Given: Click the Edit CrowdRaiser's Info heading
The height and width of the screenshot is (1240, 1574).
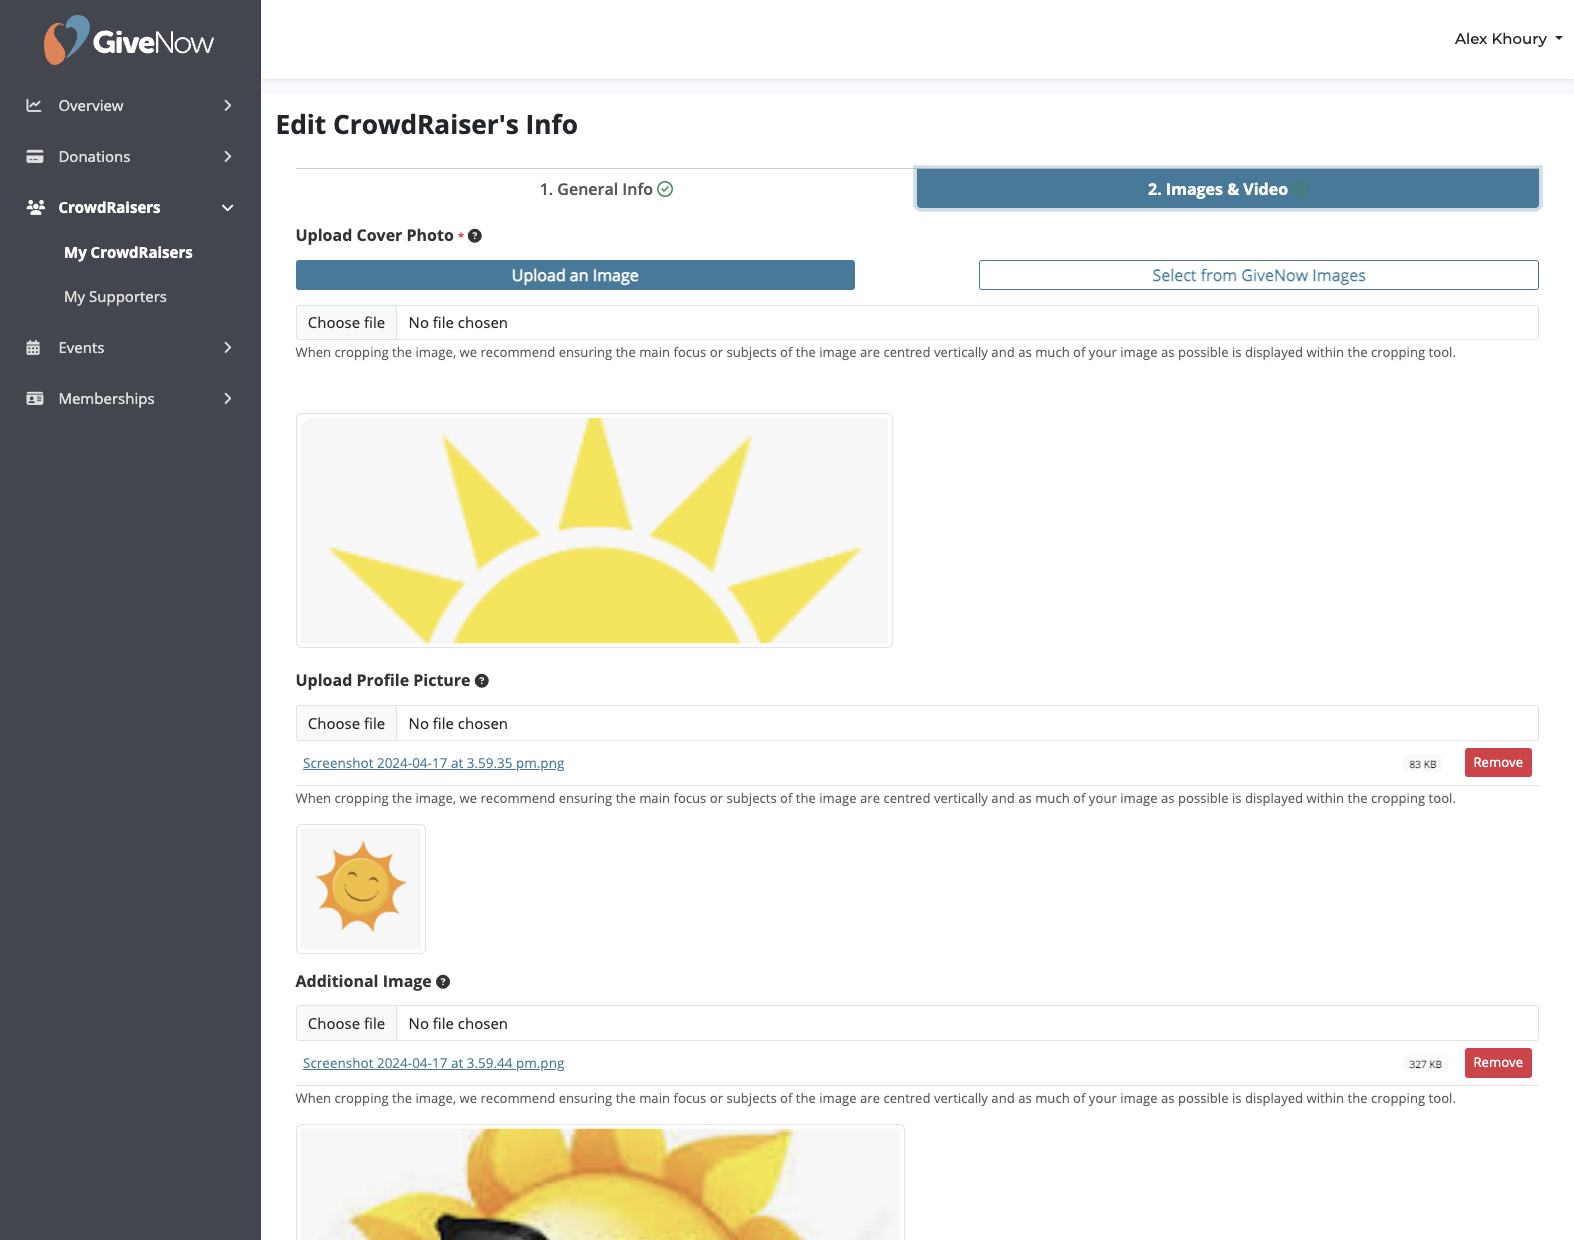Looking at the screenshot, I should coord(426,125).
